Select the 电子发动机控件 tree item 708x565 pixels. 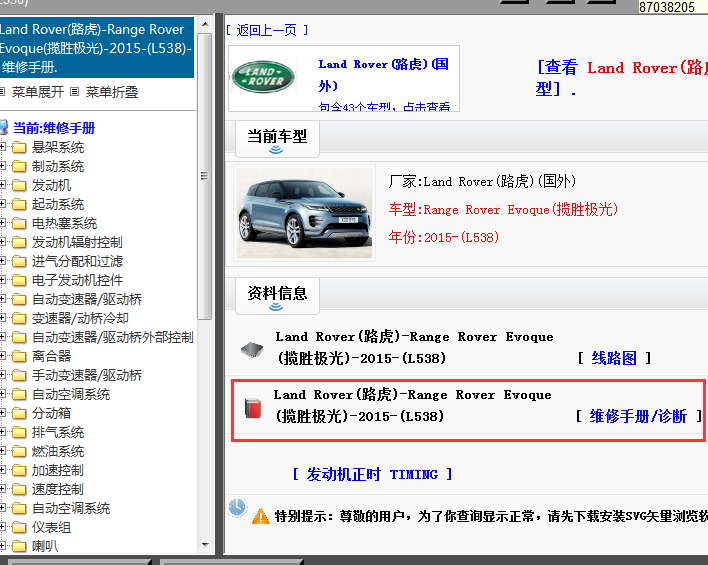pos(77,280)
